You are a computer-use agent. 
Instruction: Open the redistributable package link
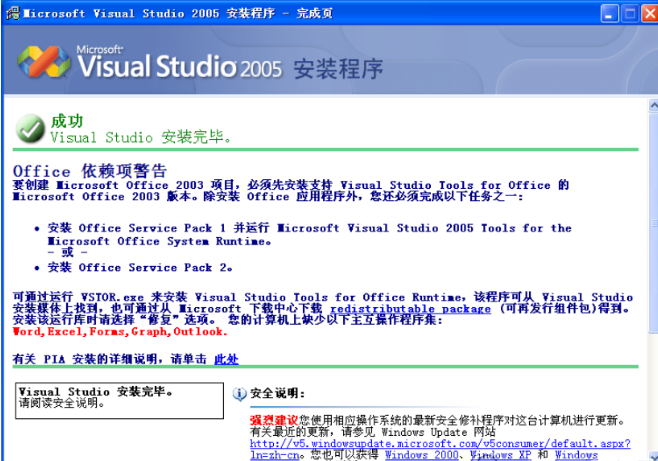point(410,309)
